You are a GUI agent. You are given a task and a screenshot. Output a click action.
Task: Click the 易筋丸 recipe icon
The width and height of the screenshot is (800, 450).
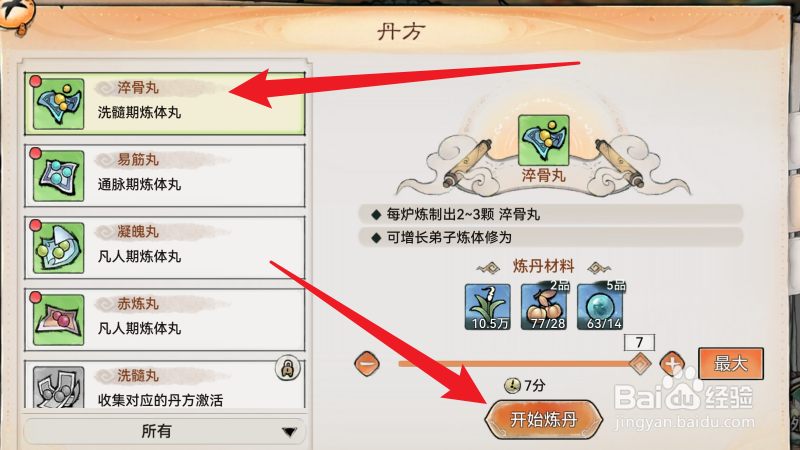coord(59,176)
